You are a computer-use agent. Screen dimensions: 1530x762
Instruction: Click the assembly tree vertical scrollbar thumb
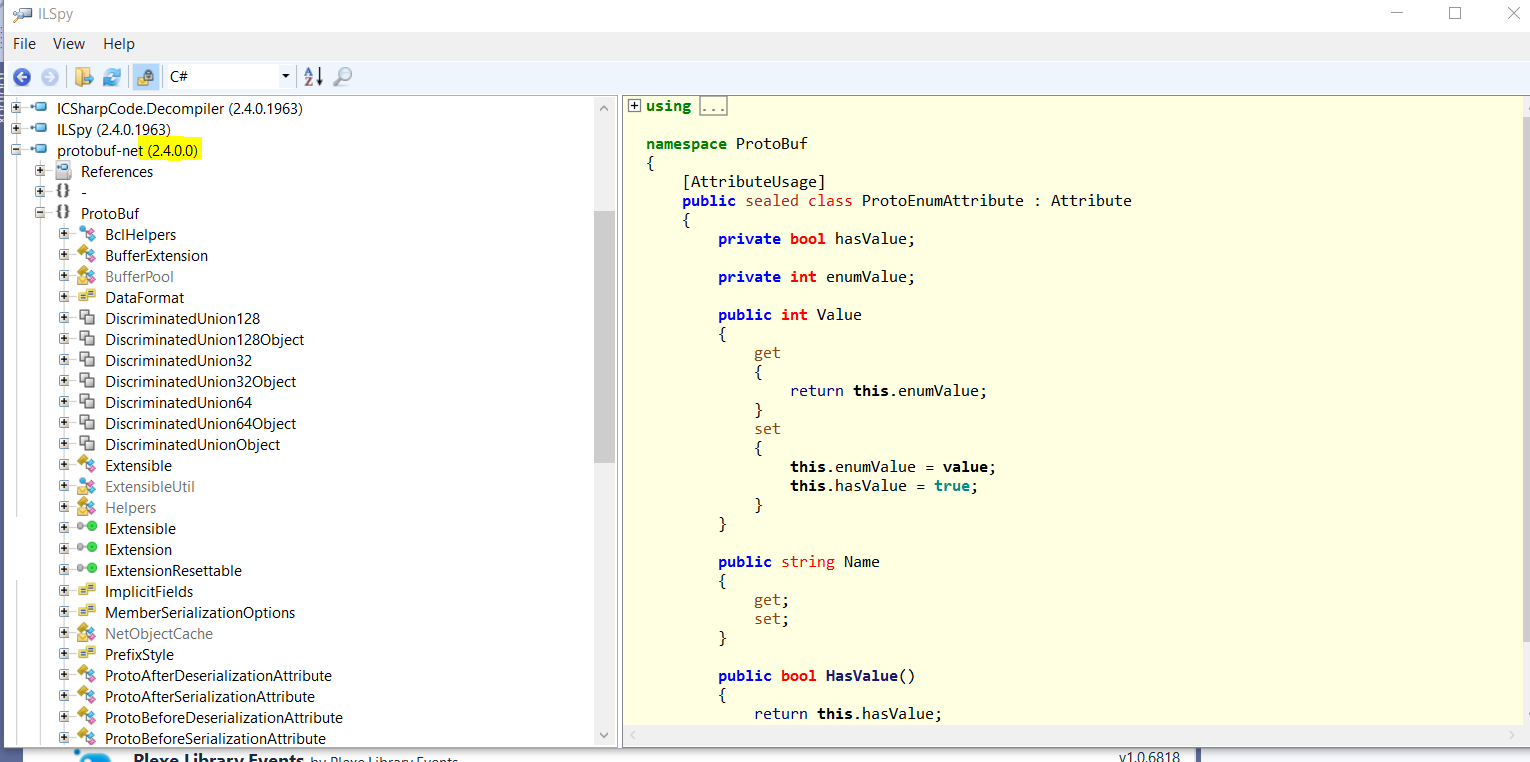pyautogui.click(x=604, y=336)
